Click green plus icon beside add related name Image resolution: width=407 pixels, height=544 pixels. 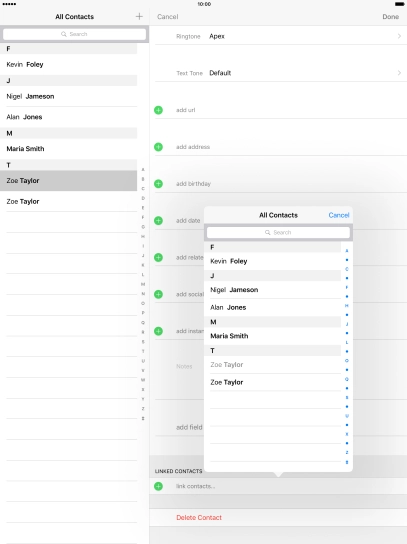pos(158,257)
